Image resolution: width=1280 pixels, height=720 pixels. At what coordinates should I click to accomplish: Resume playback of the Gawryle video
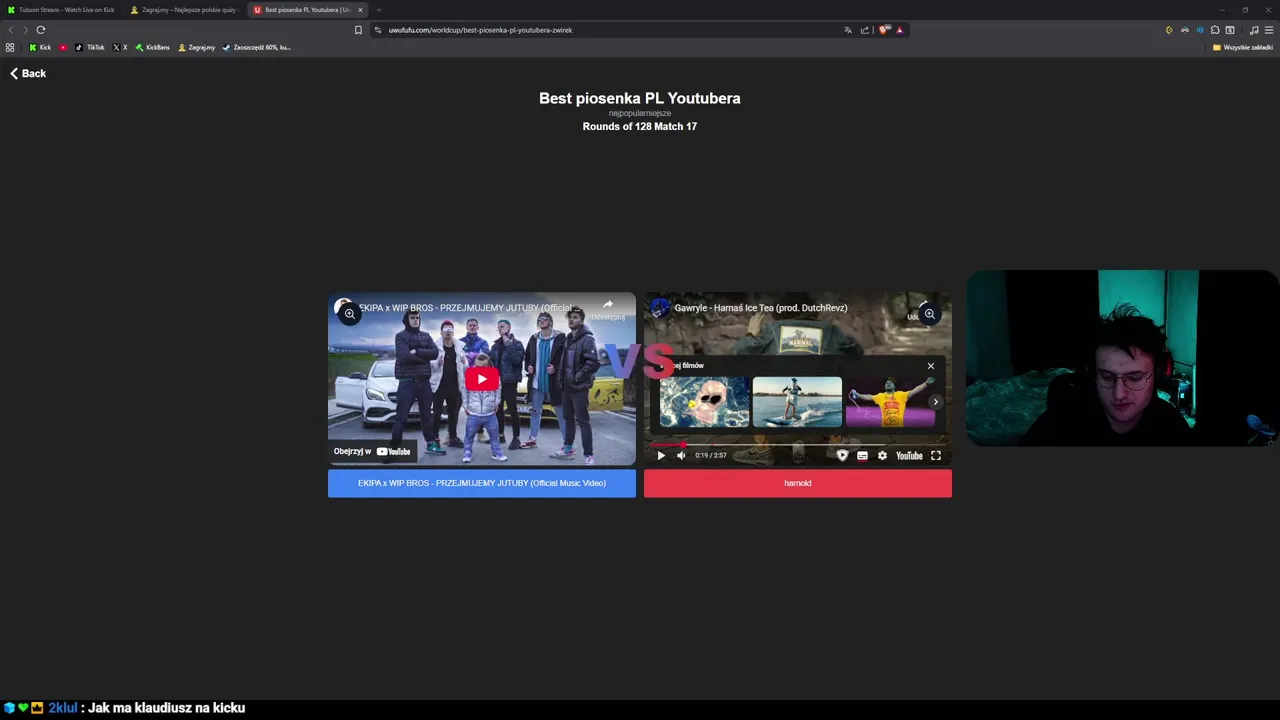[x=661, y=456]
